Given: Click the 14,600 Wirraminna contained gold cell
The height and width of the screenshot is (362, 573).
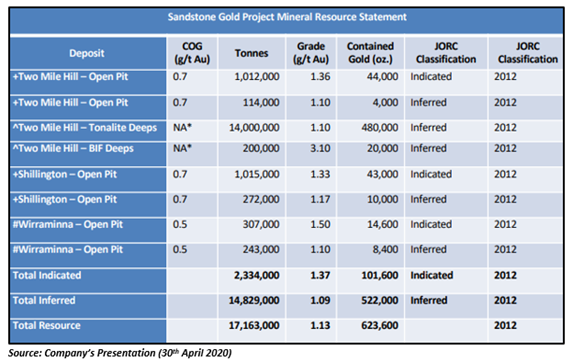Looking at the screenshot, I should click(383, 224).
